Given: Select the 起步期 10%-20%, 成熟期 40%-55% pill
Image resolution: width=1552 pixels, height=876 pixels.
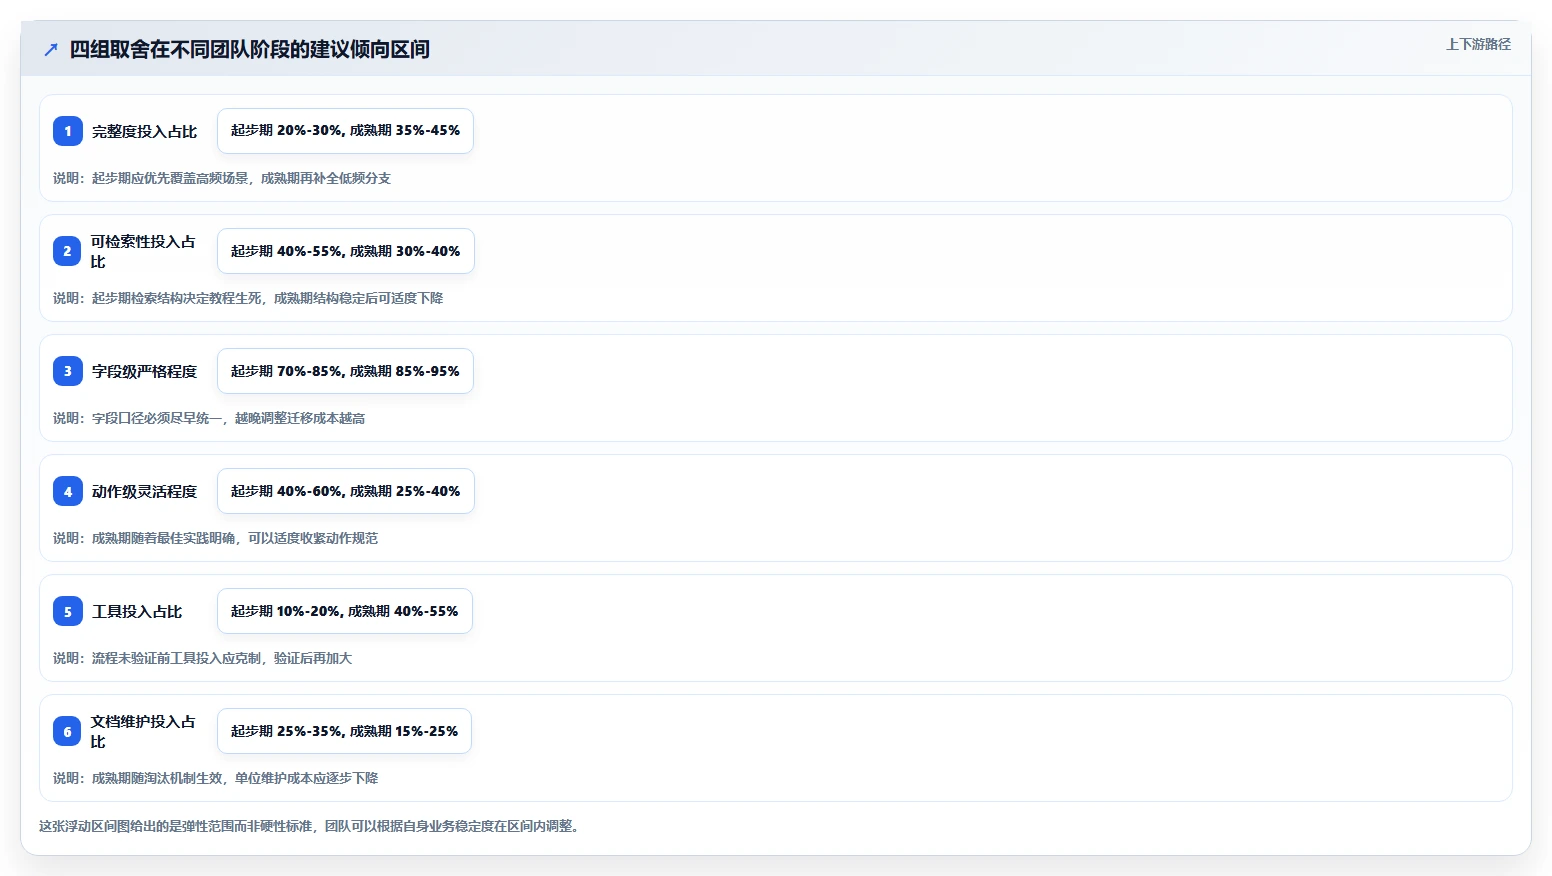Looking at the screenshot, I should [345, 611].
